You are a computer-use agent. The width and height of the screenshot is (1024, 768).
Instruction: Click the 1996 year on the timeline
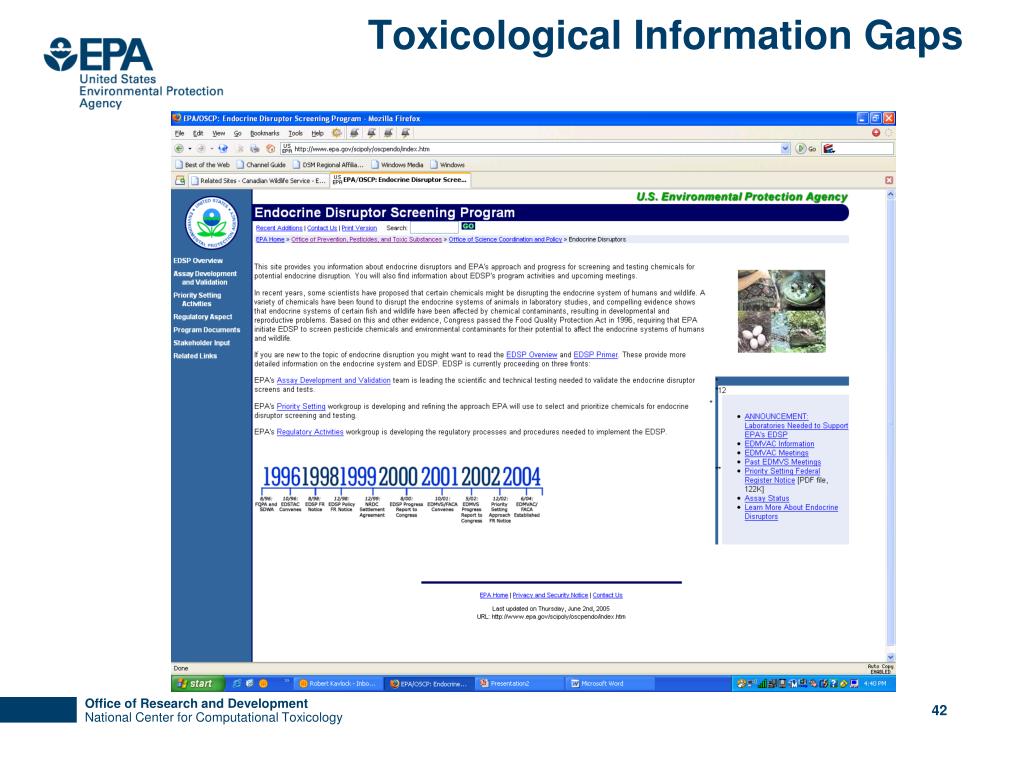pos(281,477)
